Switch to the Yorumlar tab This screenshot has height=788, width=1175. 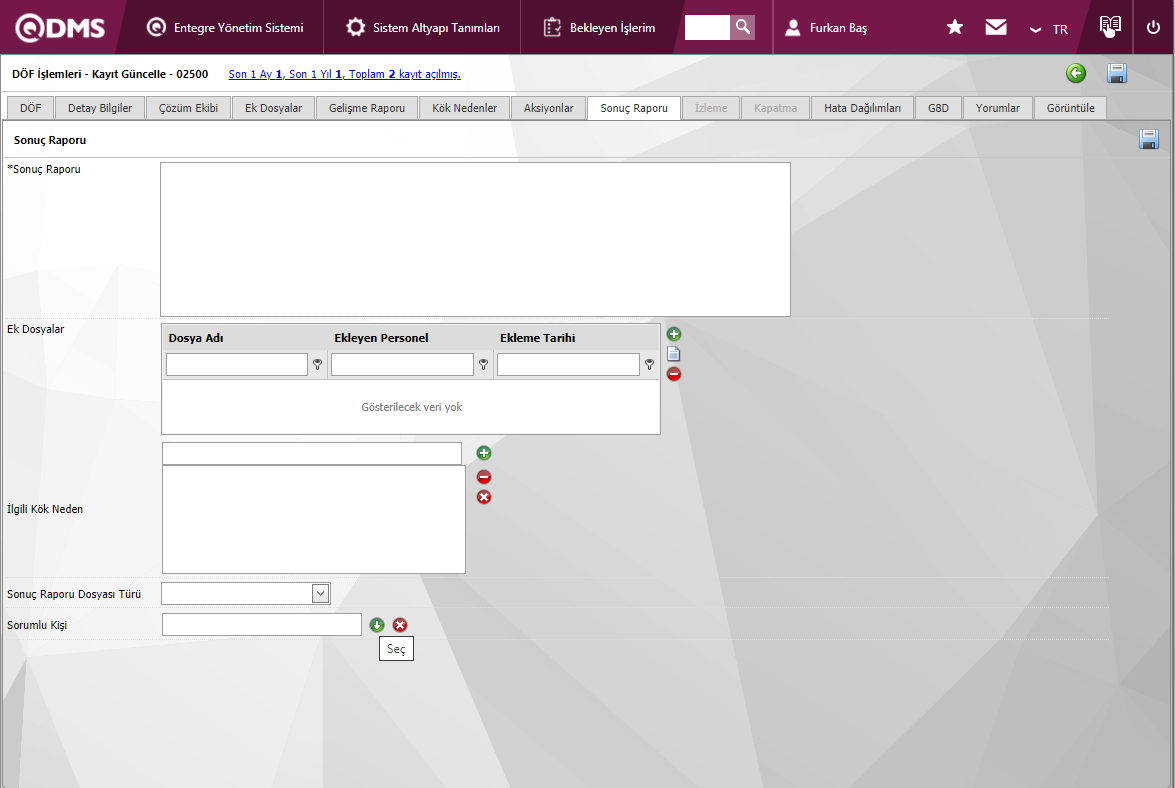pos(997,108)
